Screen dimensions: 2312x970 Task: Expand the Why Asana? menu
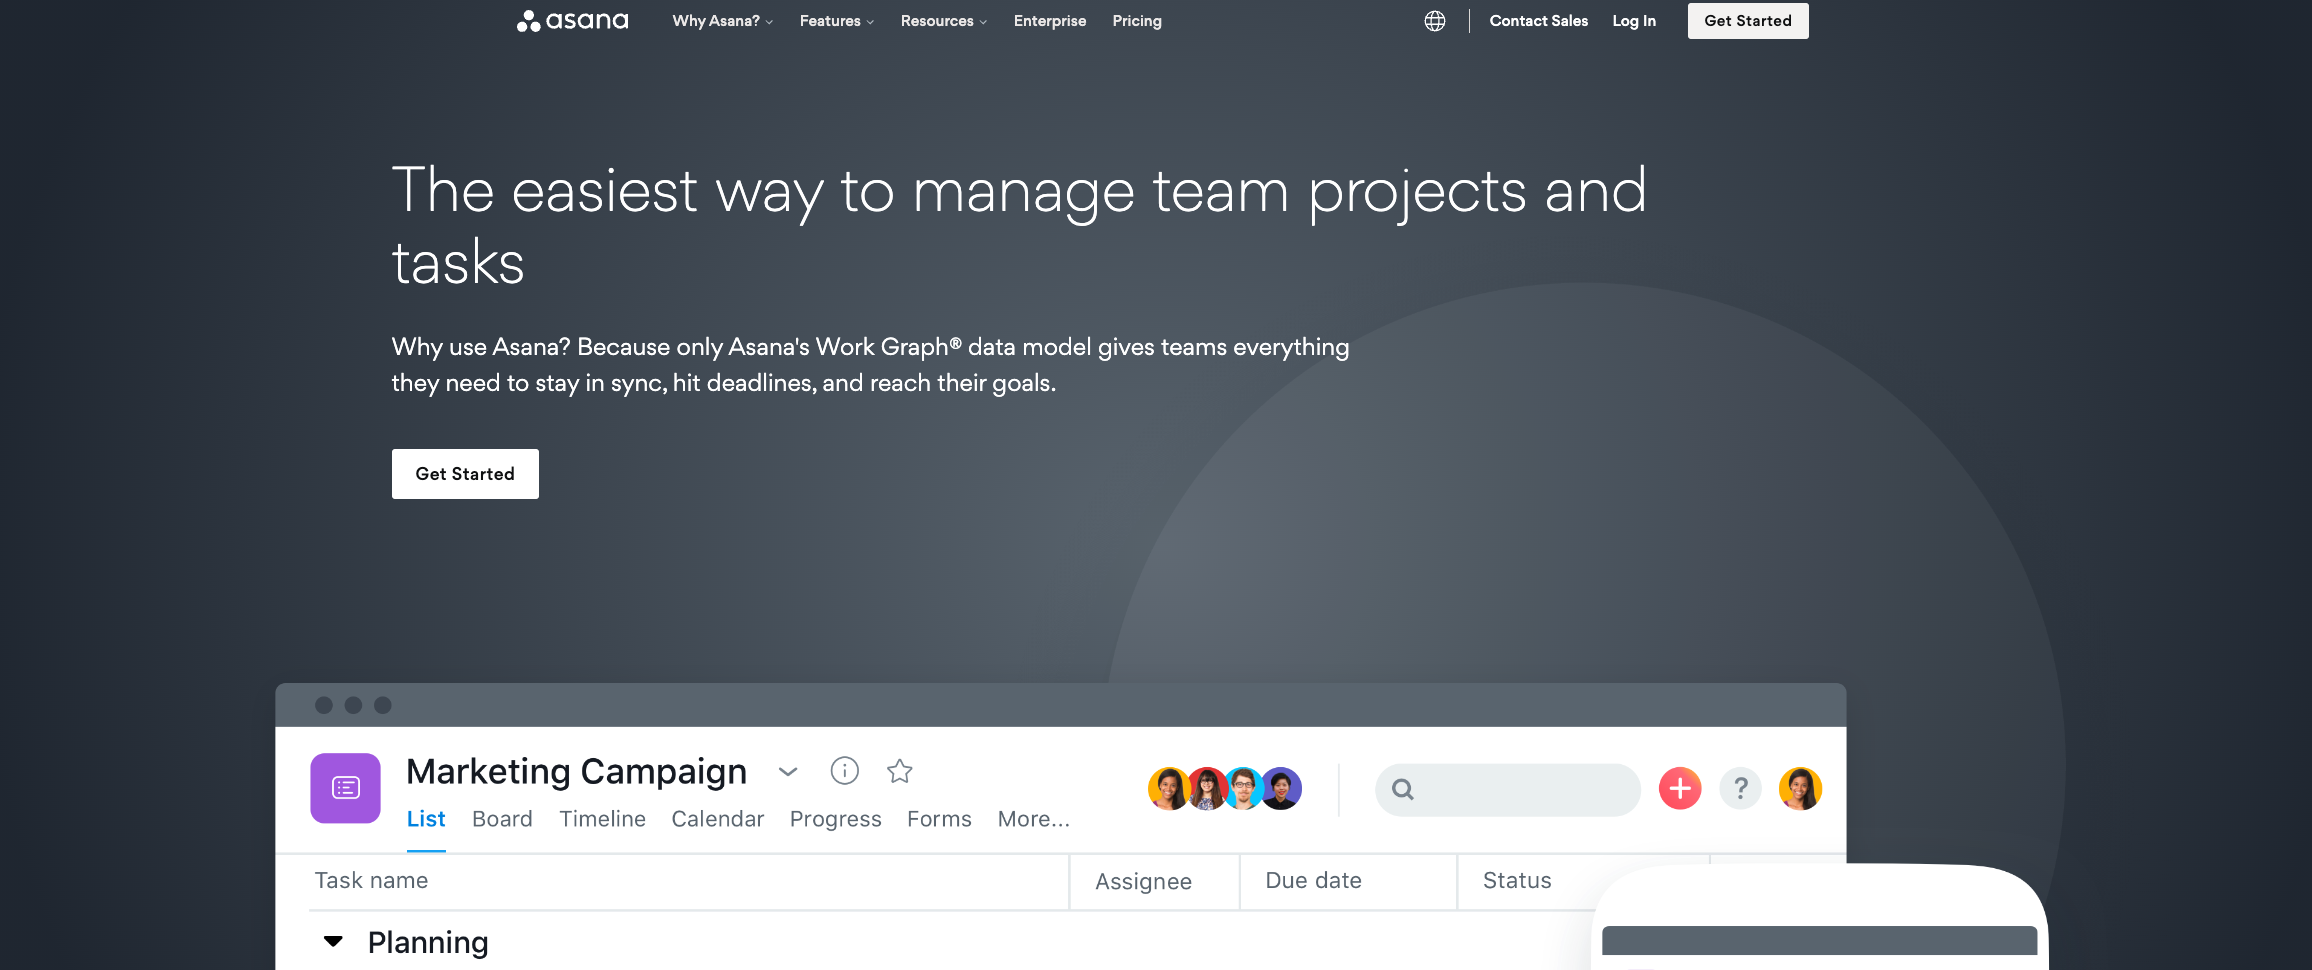pyautogui.click(x=722, y=21)
